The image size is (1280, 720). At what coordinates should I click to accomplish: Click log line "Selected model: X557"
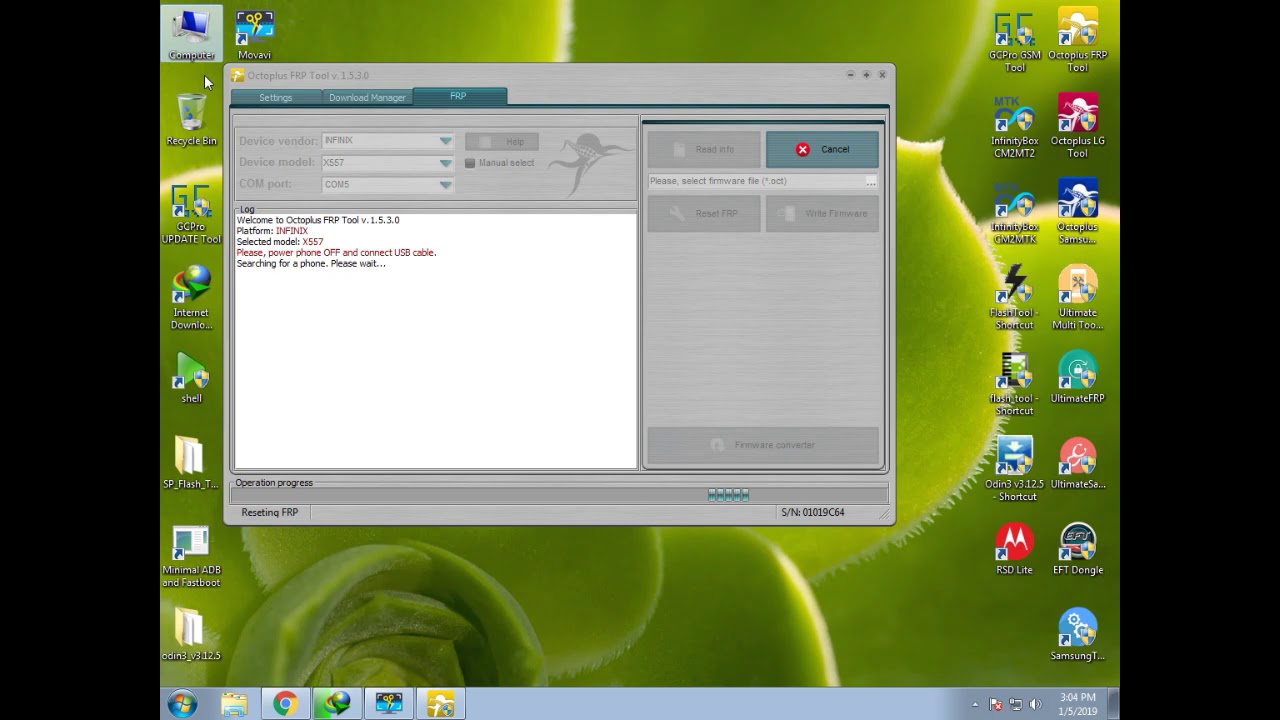pyautogui.click(x=280, y=242)
